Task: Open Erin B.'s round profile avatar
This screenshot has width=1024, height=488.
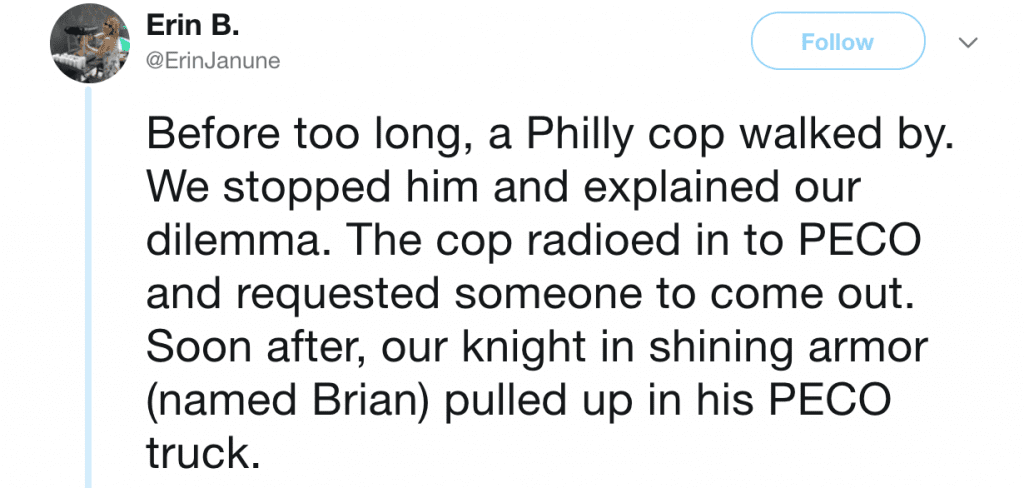Action: [x=90, y=43]
